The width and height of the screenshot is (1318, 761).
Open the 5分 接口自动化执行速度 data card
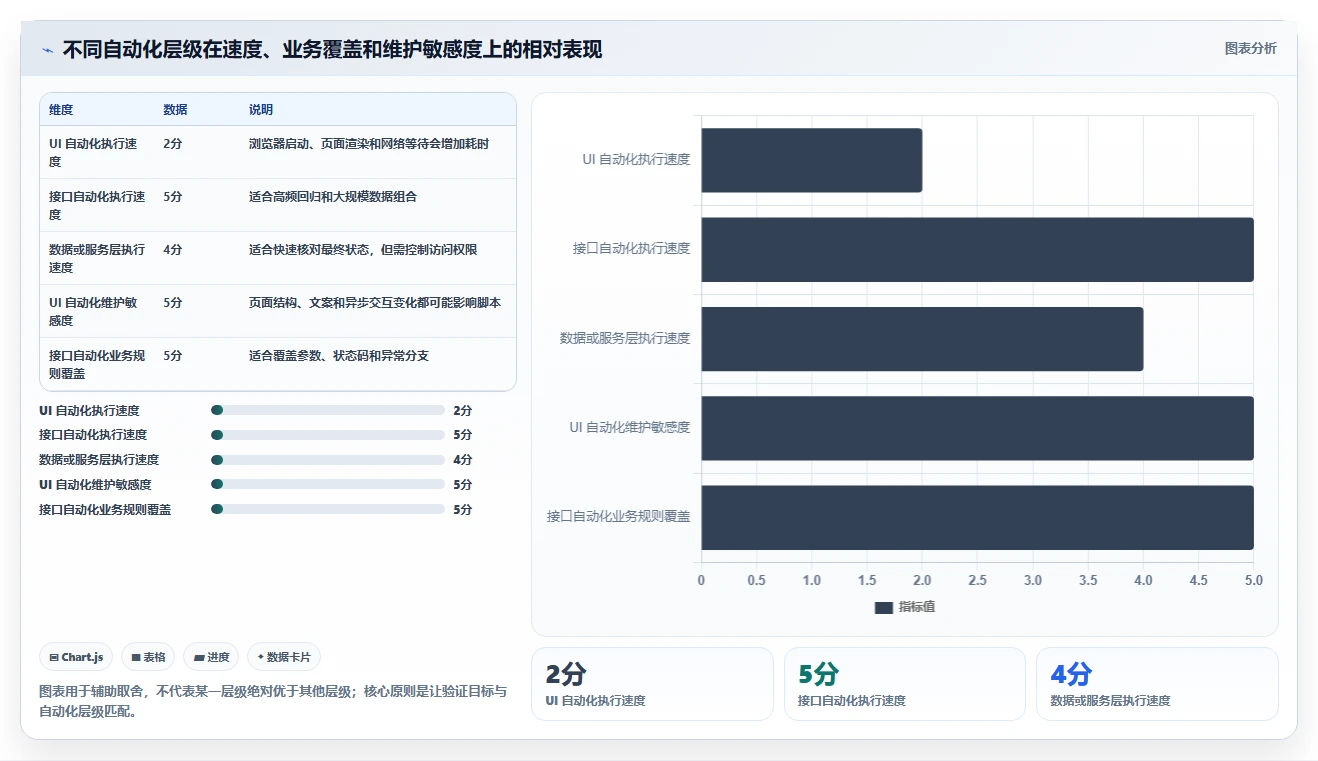905,684
